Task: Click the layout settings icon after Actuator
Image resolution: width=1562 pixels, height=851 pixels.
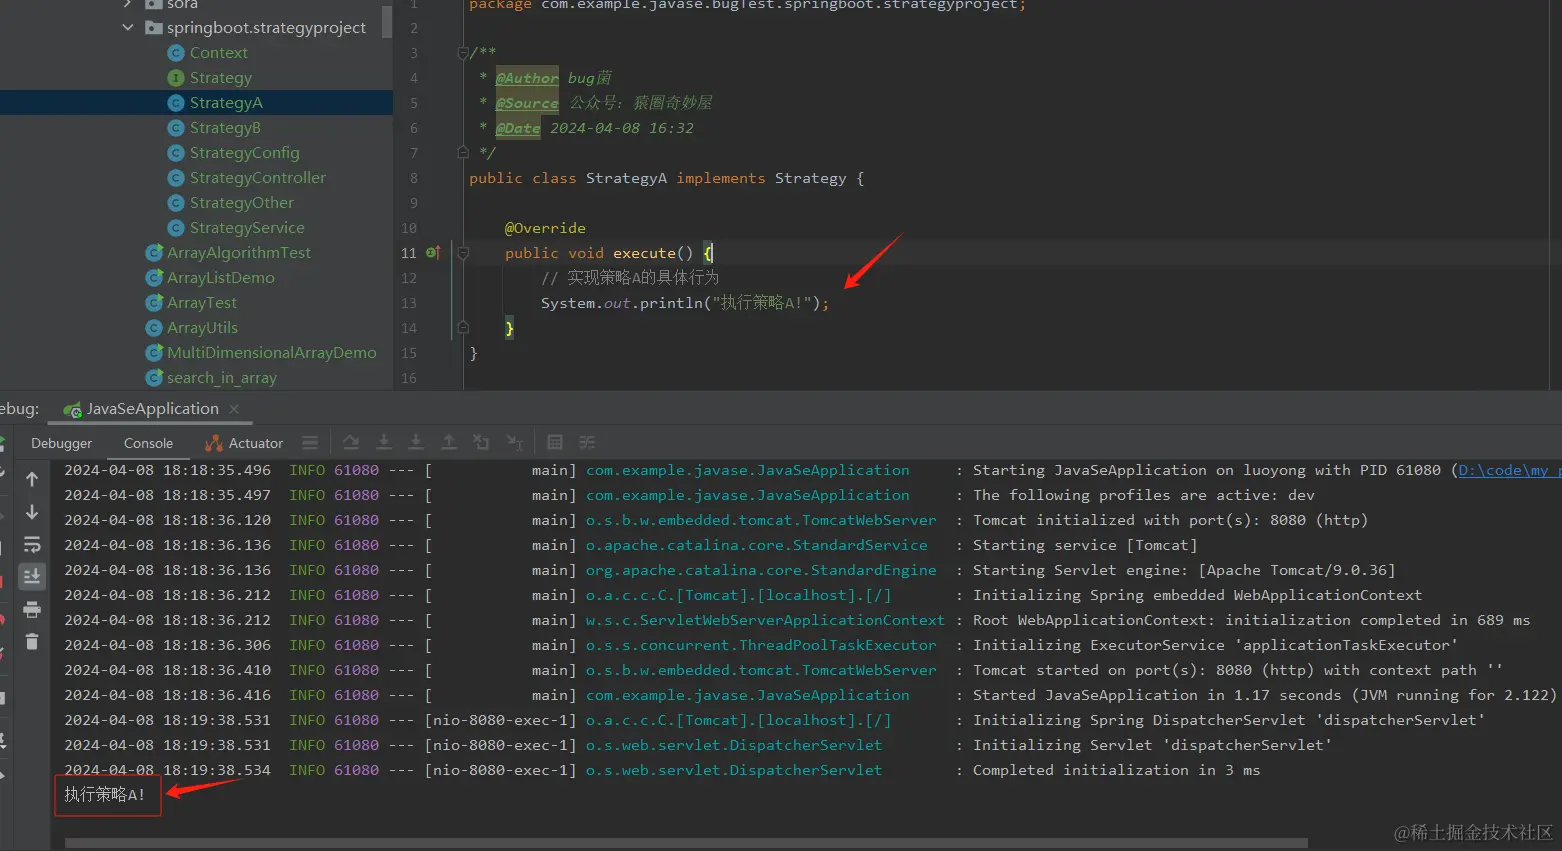Action: tap(310, 442)
